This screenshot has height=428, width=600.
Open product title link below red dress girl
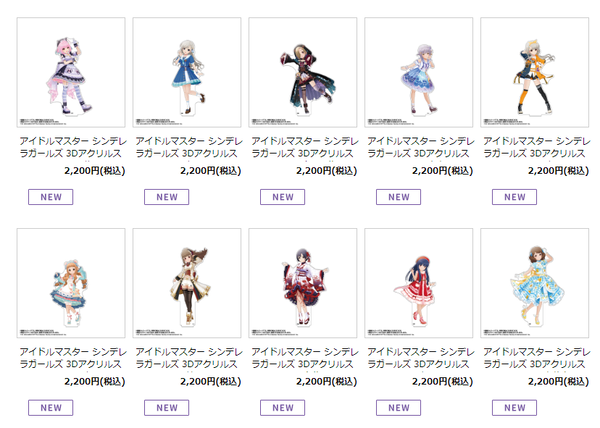point(421,358)
